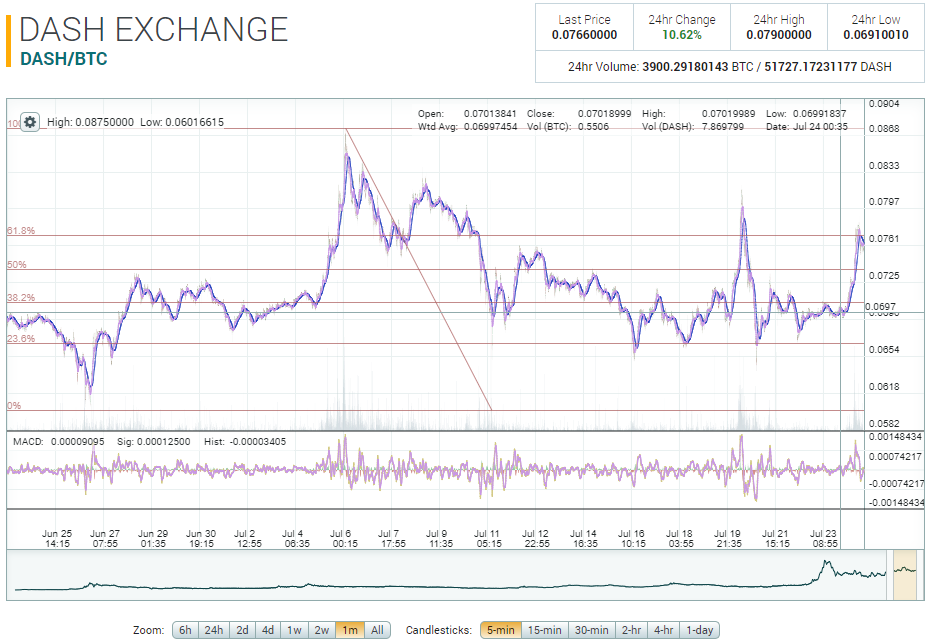Image resolution: width=928 pixels, height=642 pixels.
Task: Click the 0% Fibonacci level label
Action: point(14,405)
